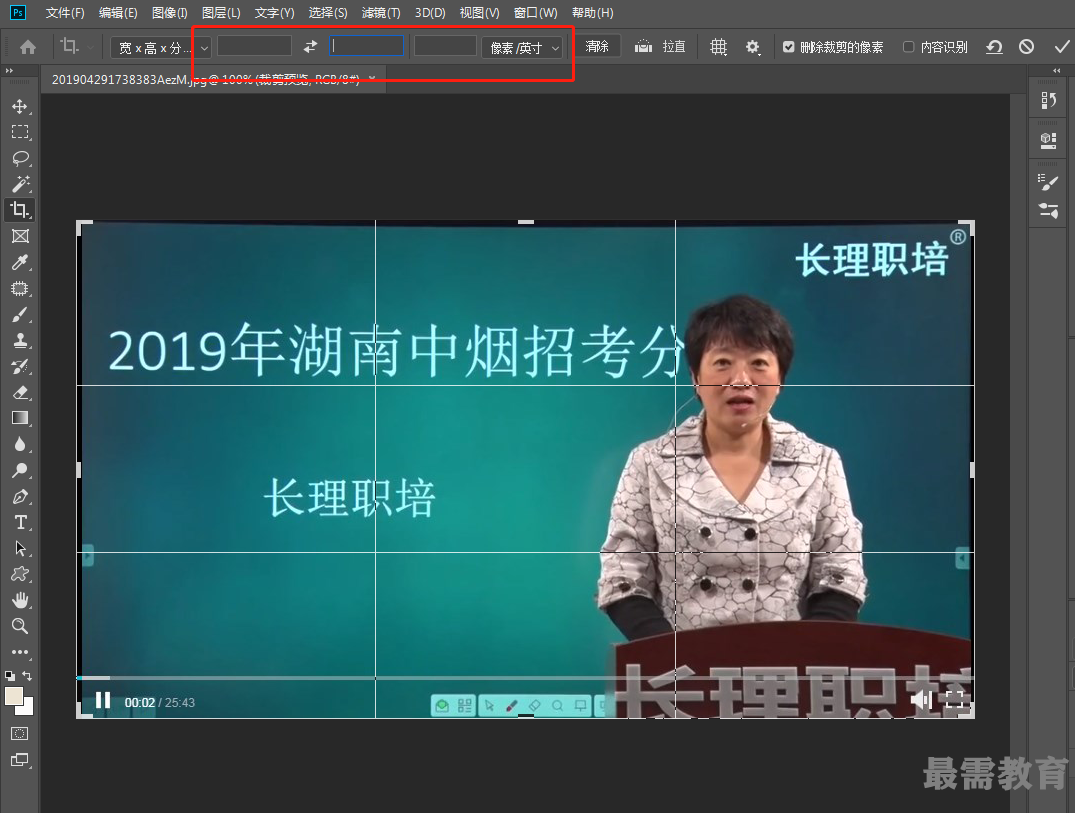Select the Rectangular Marquee tool
This screenshot has height=813, width=1075.
(x=20, y=132)
